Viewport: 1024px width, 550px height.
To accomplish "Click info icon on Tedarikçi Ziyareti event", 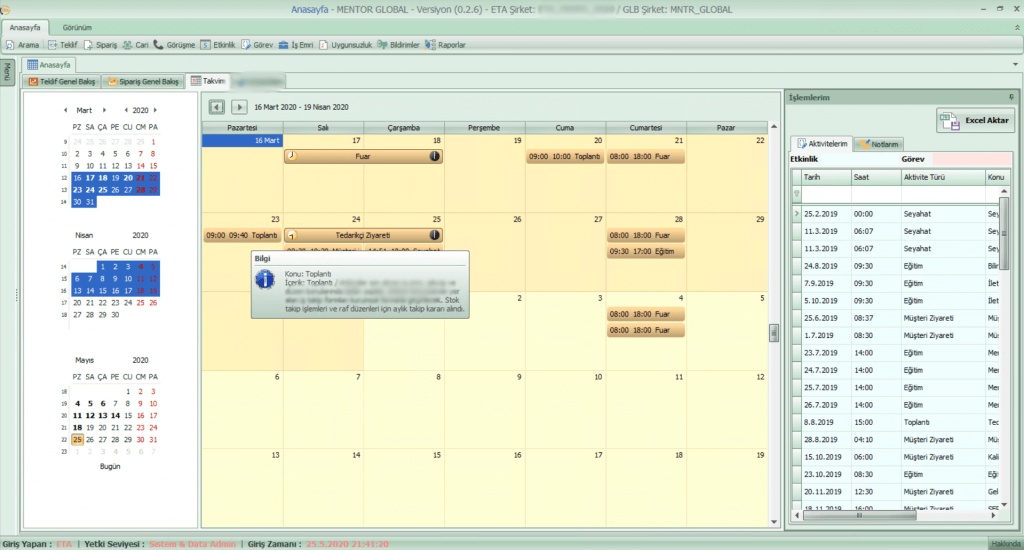I will pos(434,235).
